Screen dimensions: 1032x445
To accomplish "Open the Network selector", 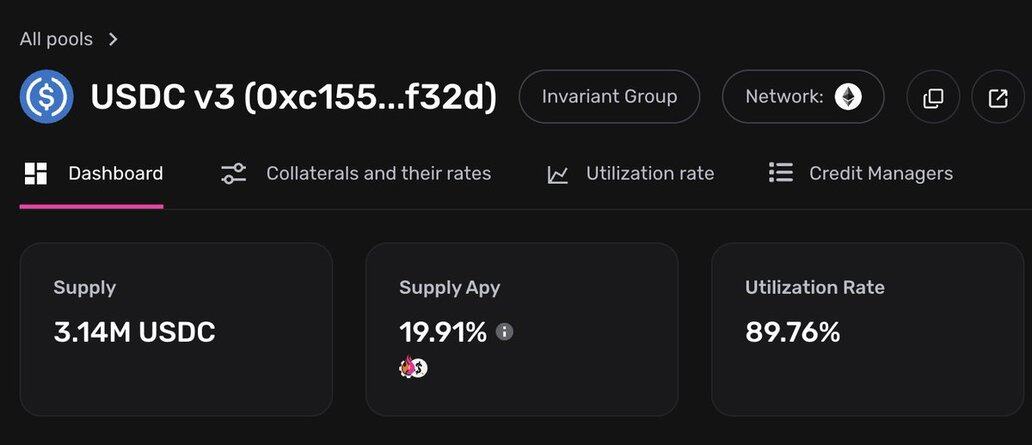I will 802,97.
